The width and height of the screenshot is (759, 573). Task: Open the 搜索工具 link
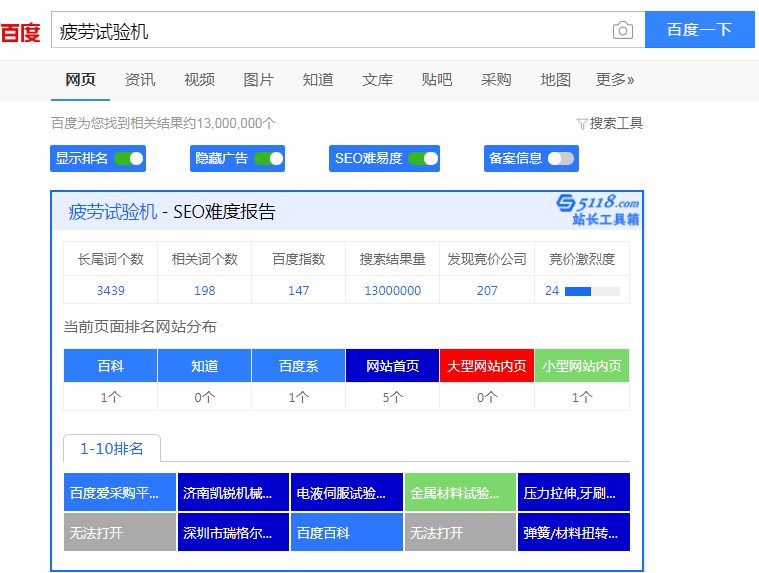click(x=616, y=123)
